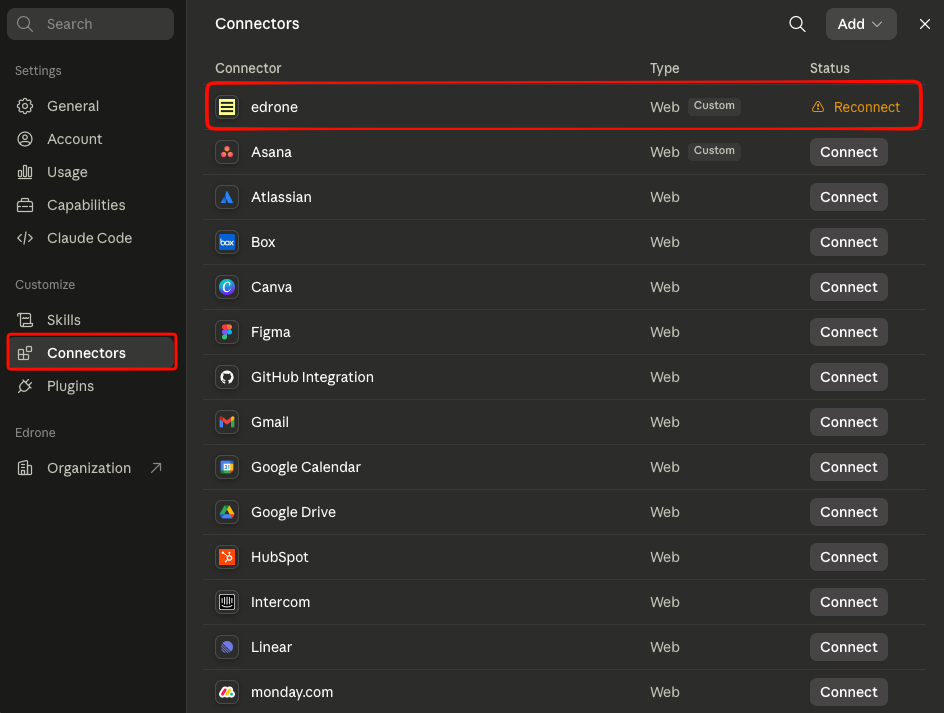This screenshot has width=944, height=713.
Task: Click the search magnifier icon in Connectors header
Action: tap(797, 24)
